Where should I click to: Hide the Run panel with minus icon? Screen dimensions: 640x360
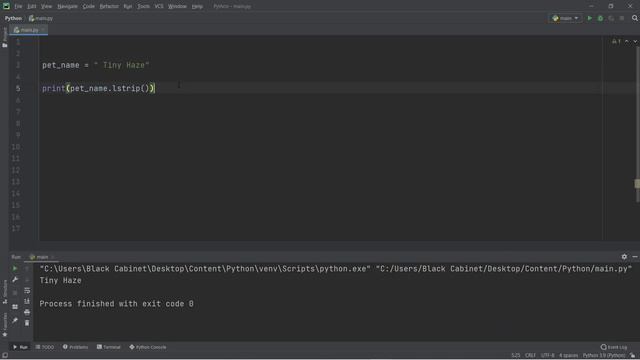[x=635, y=257]
